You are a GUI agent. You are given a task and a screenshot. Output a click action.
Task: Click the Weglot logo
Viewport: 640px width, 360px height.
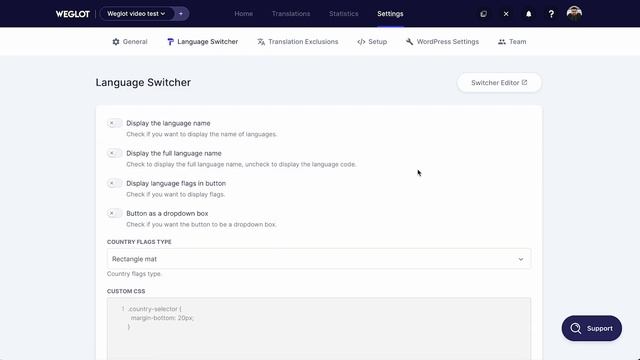pyautogui.click(x=73, y=14)
